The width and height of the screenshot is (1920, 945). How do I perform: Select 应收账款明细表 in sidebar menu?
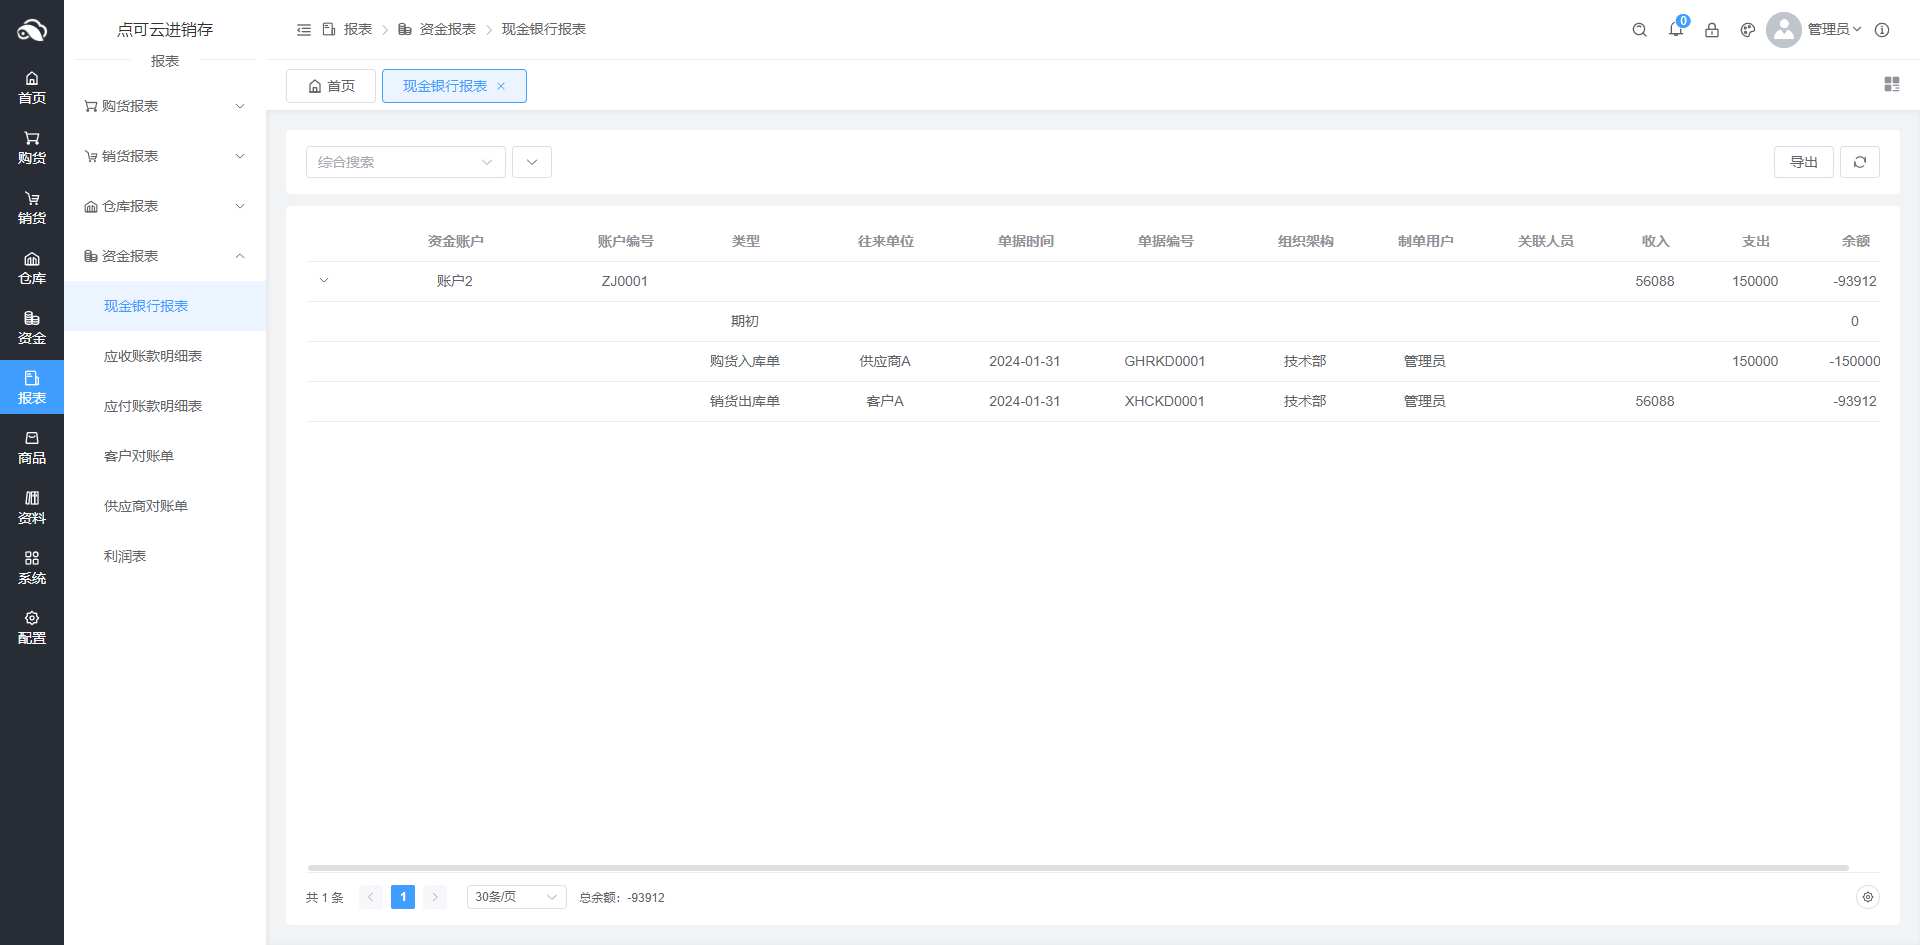tap(153, 356)
